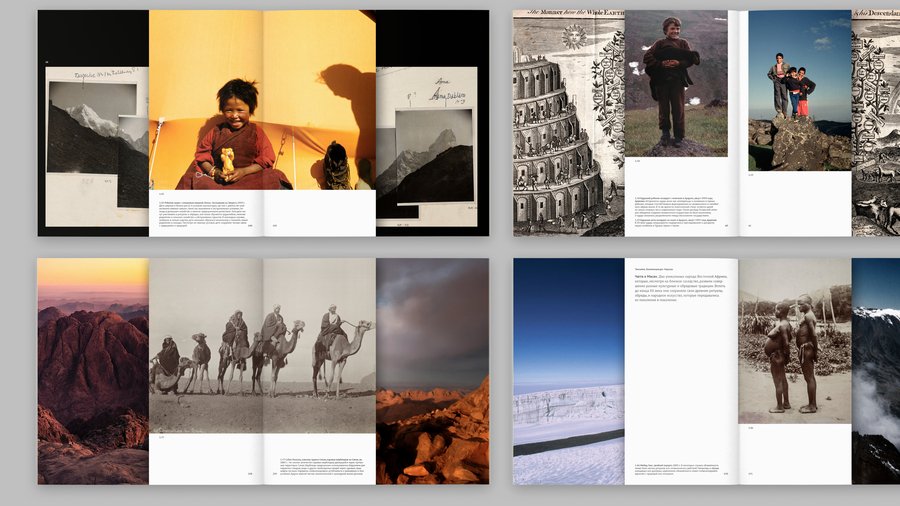900x506 pixels.
Task: Open the mountain print under handwritten Ama Dablam note
Action: click(434, 157)
